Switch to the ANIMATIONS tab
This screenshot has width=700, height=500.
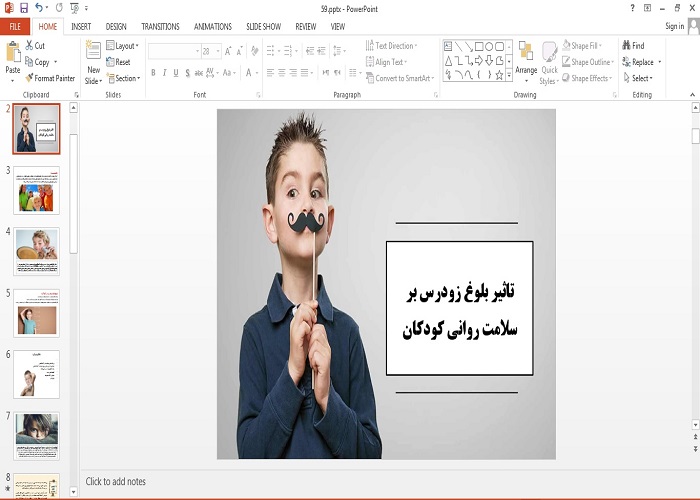212,27
